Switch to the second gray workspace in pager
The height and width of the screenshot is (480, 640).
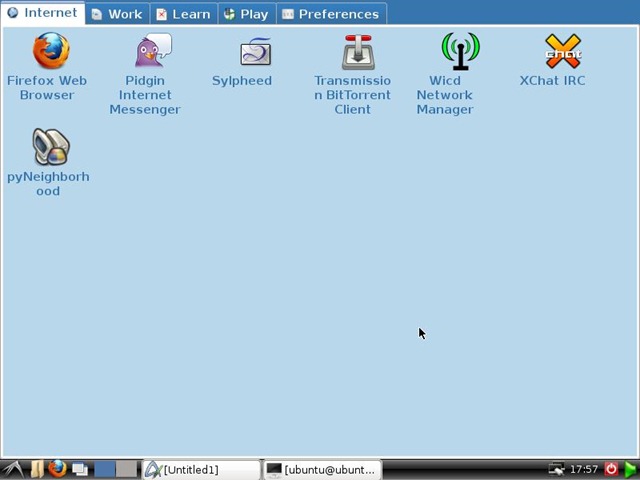tap(127, 469)
